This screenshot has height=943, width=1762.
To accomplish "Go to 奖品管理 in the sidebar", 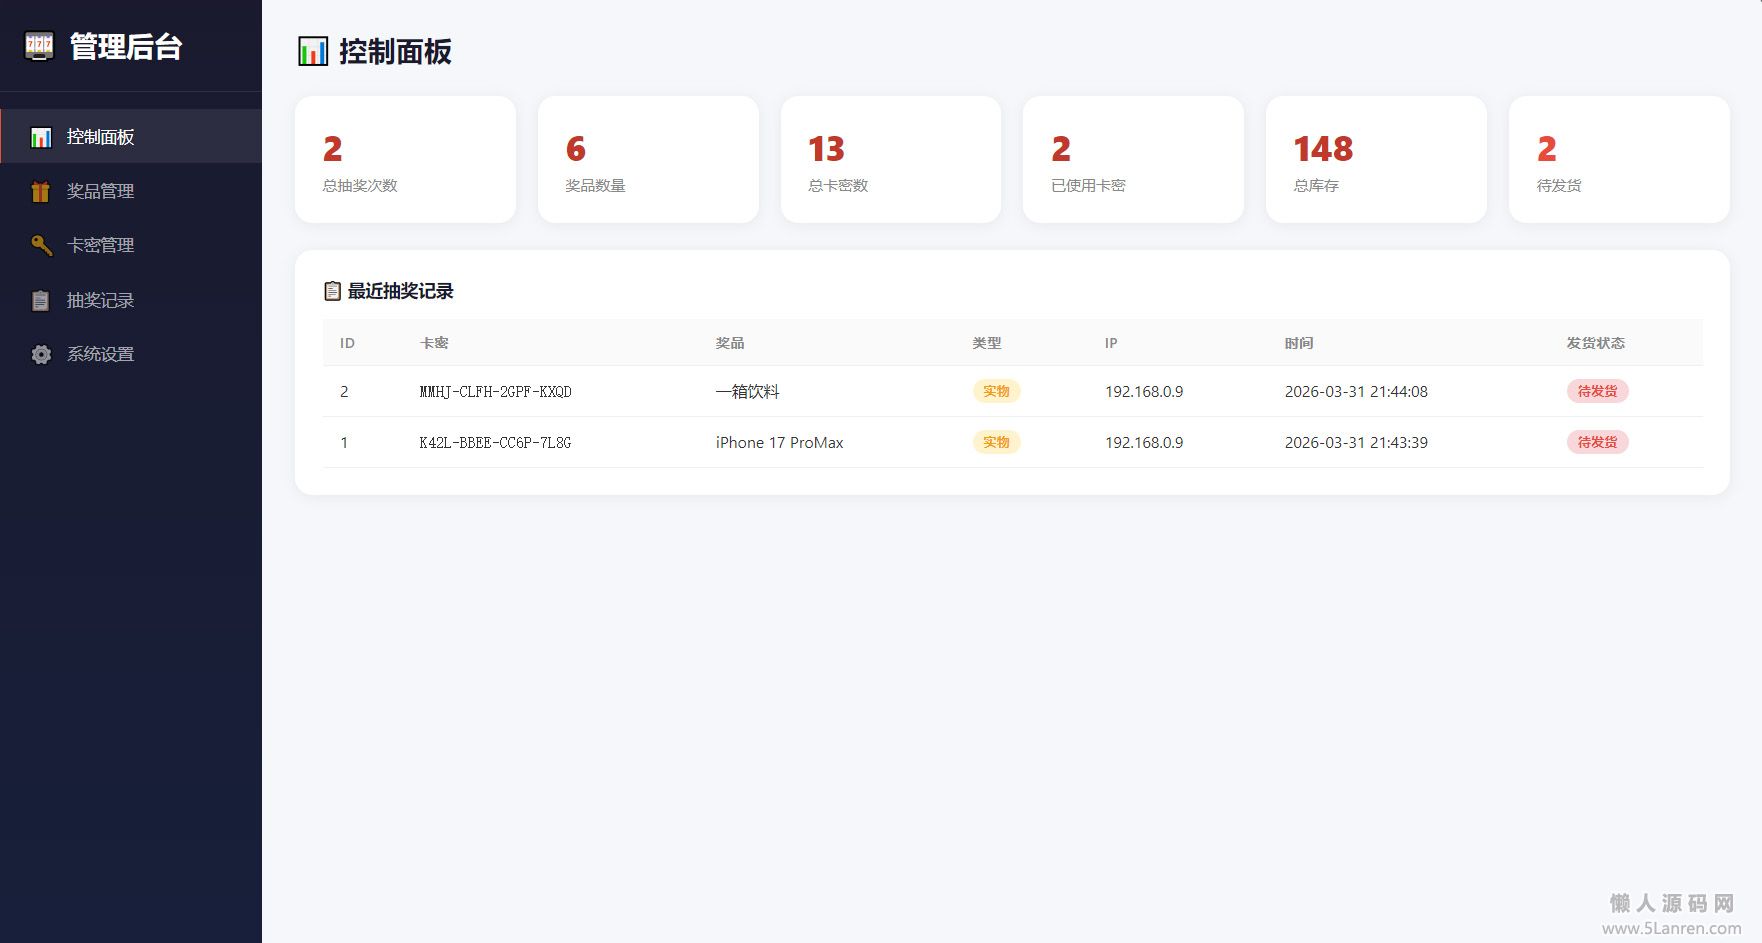I will point(131,191).
